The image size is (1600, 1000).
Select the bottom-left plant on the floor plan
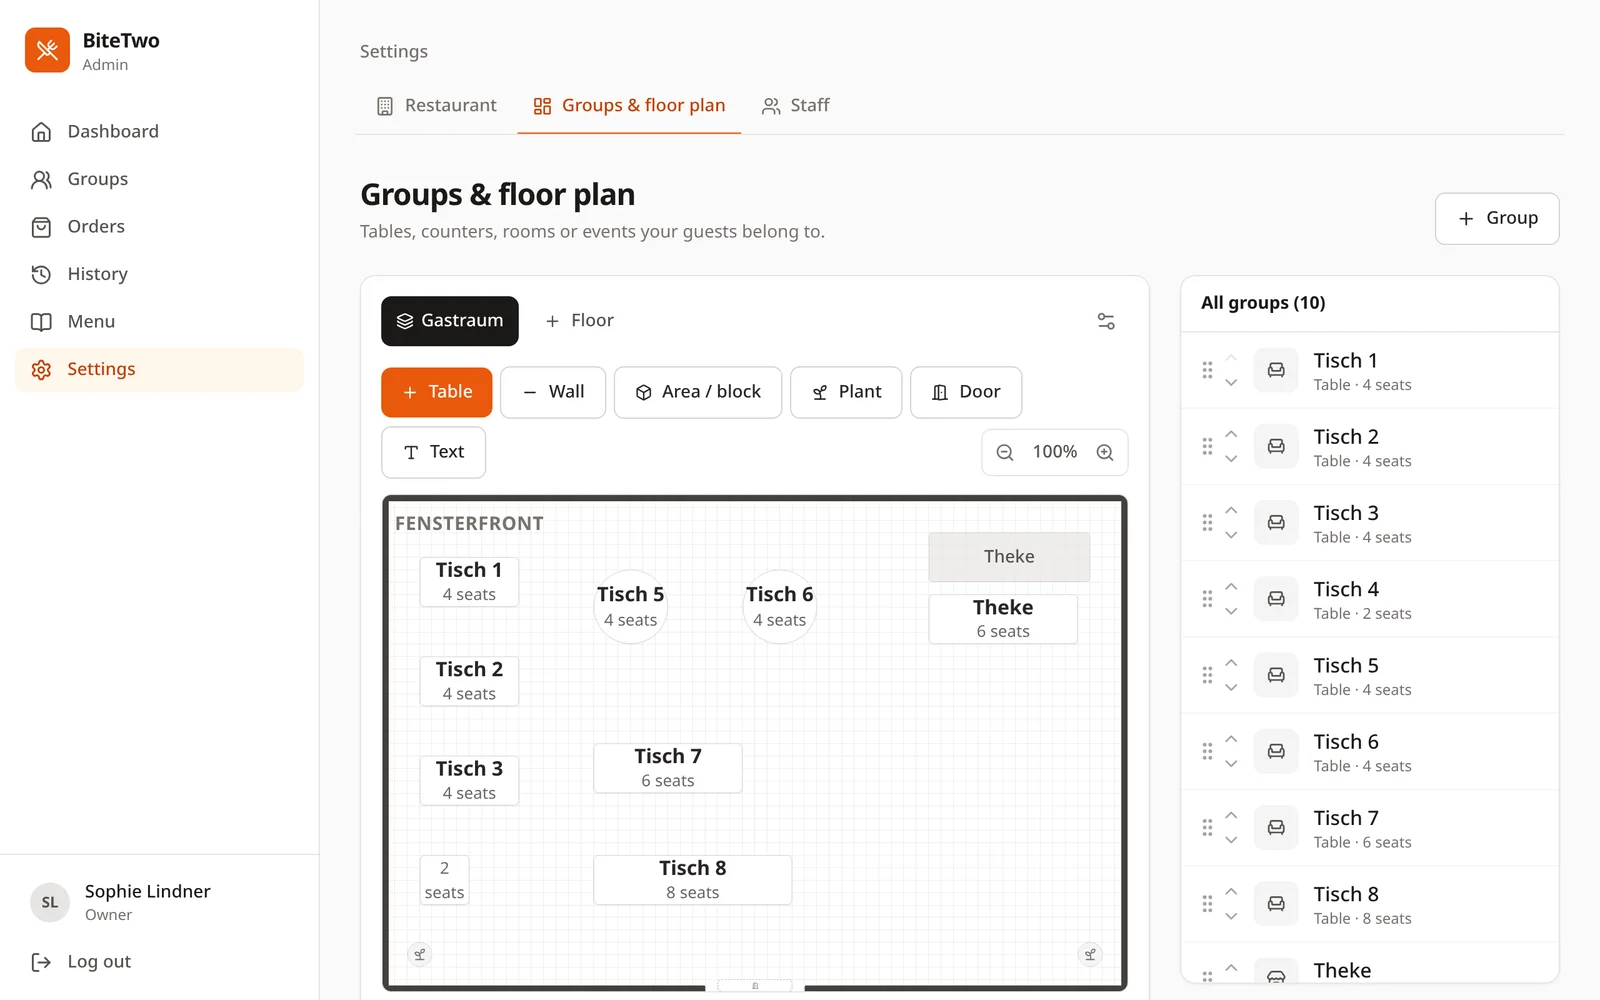point(420,954)
